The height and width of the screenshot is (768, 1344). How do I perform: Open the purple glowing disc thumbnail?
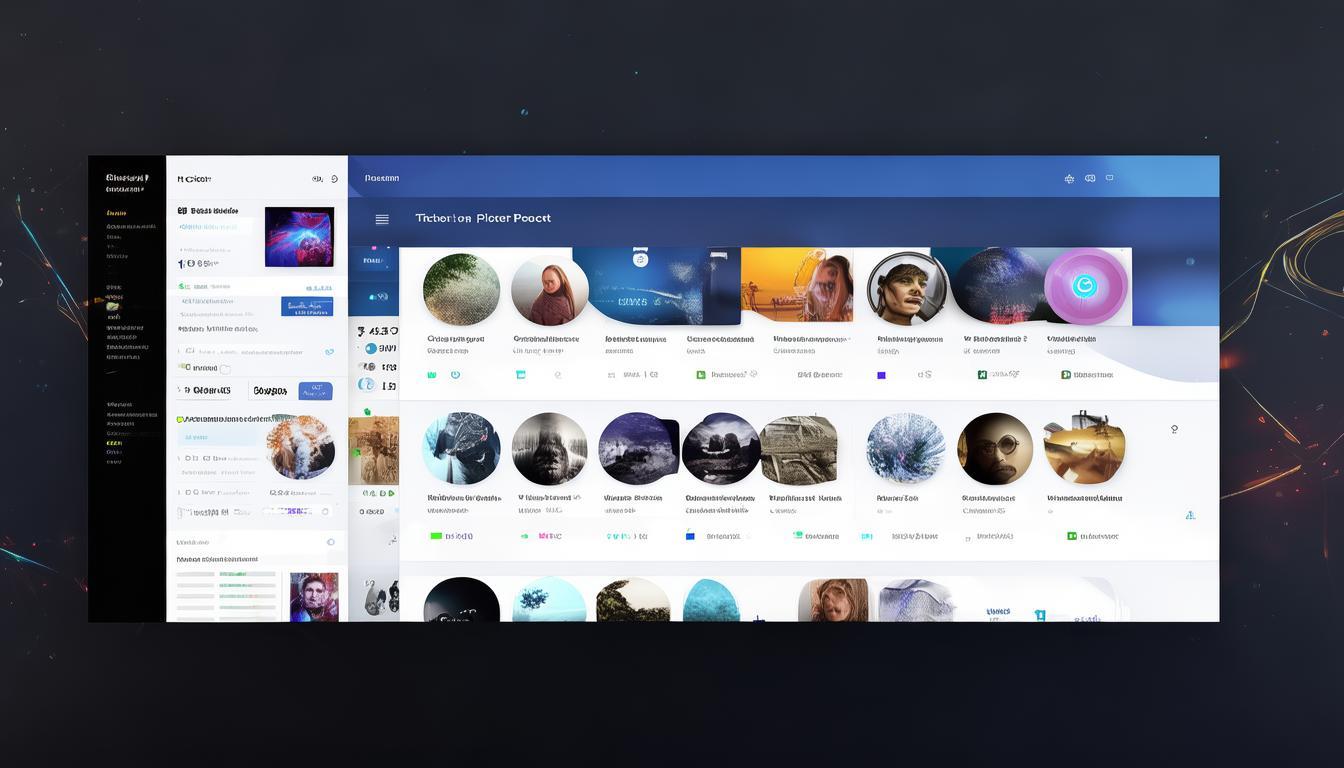point(1086,287)
